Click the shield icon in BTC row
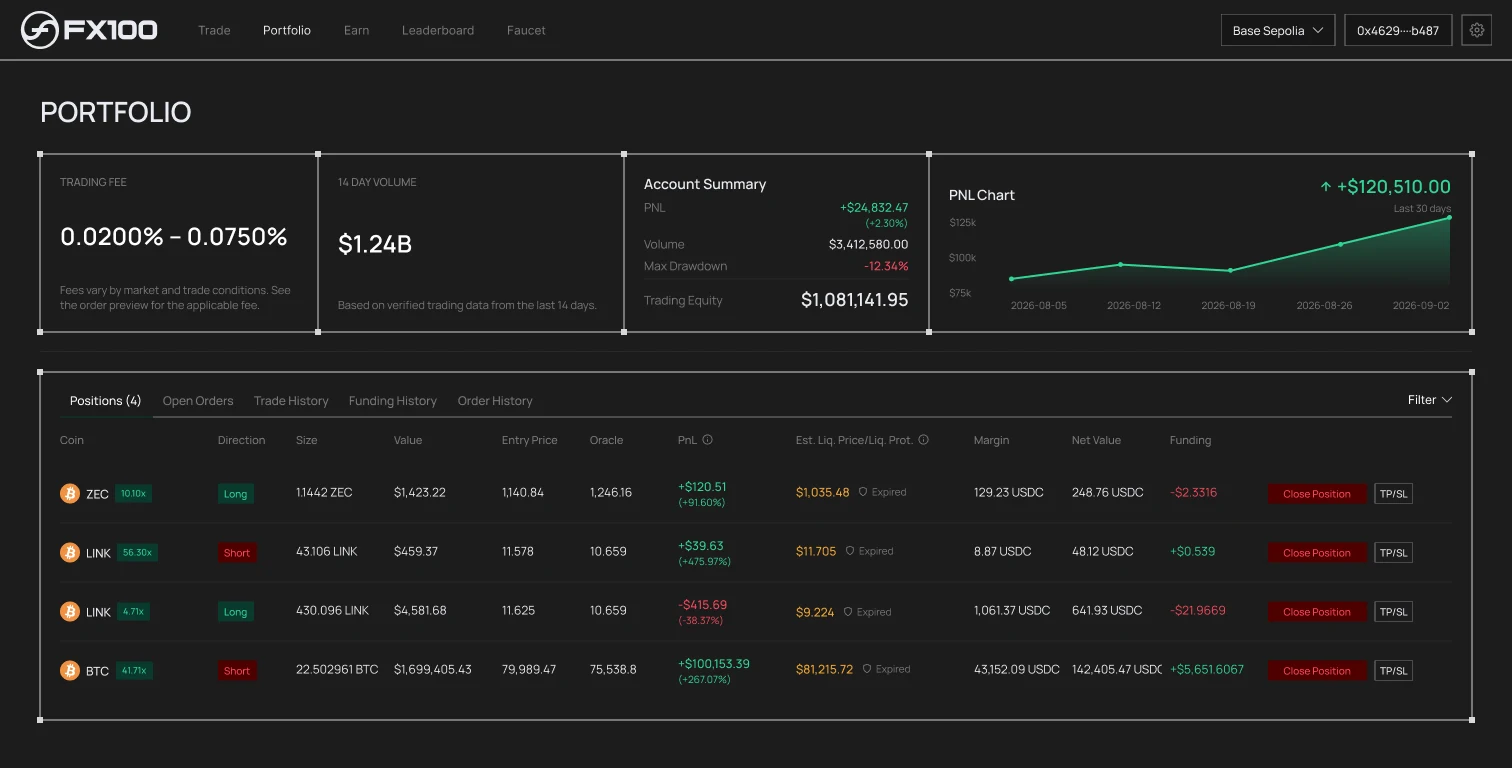1512x768 pixels. point(867,669)
